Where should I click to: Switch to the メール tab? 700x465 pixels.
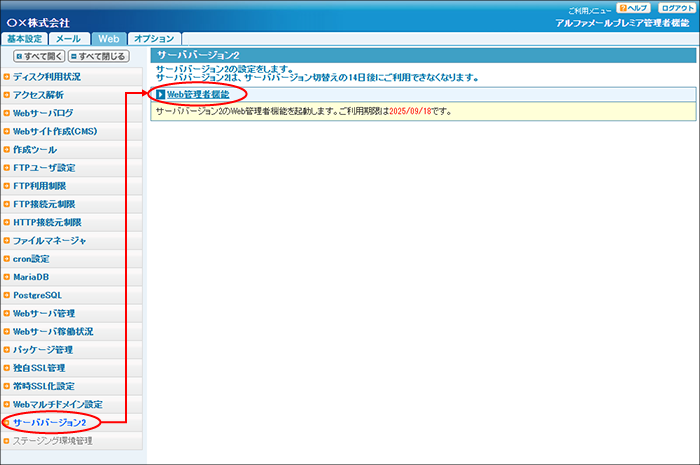tap(70, 38)
